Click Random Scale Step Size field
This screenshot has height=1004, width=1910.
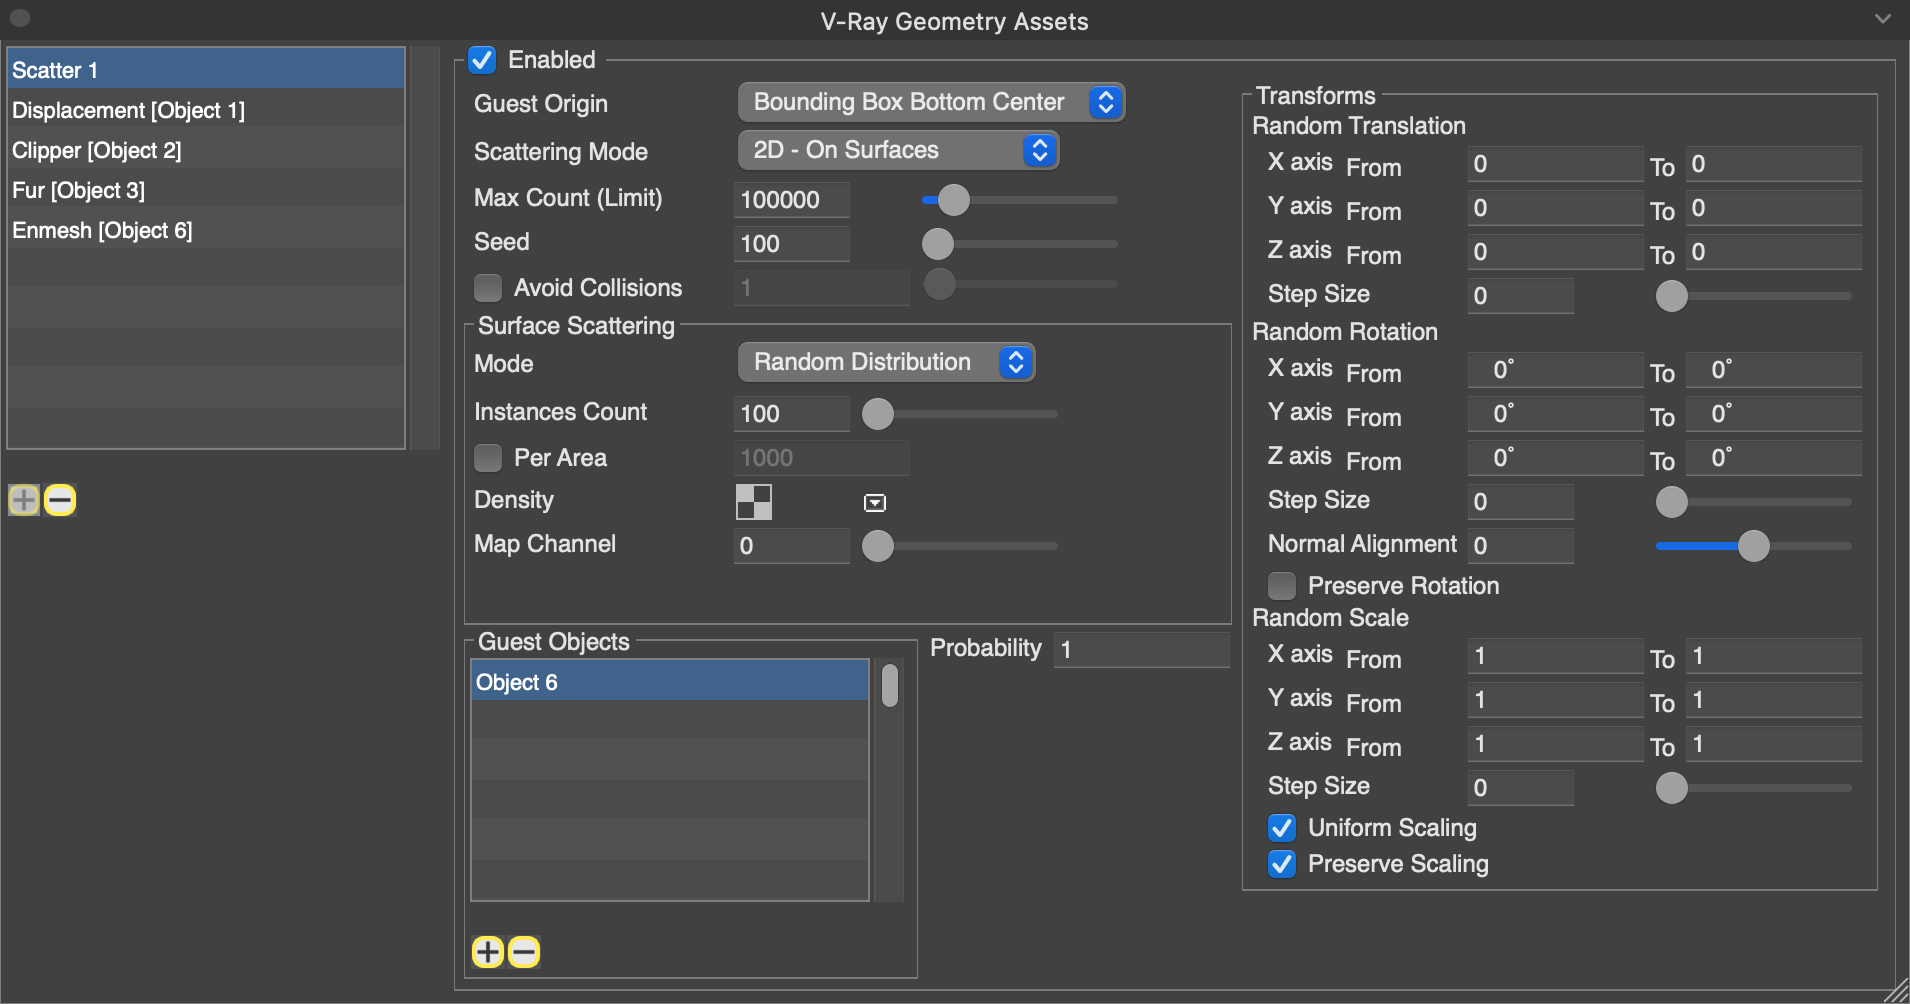click(1521, 788)
